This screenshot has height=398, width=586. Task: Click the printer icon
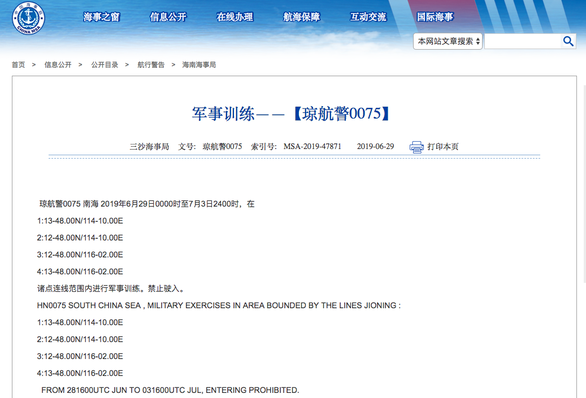(416, 147)
